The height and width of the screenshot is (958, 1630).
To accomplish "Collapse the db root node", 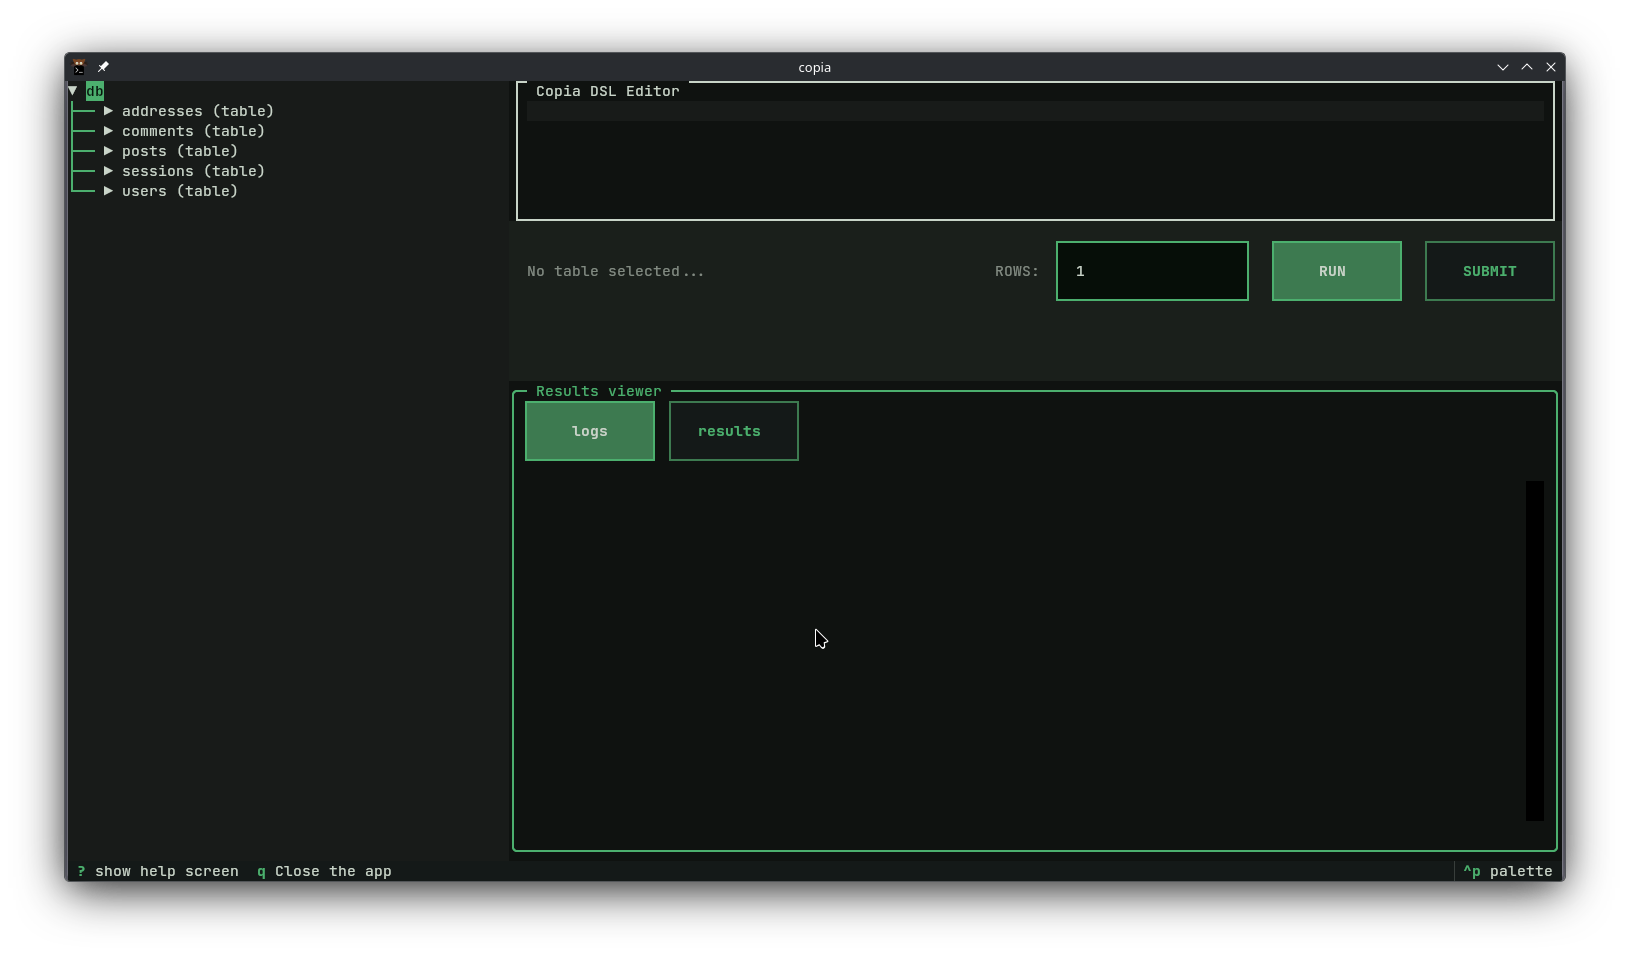I will pyautogui.click(x=73, y=90).
